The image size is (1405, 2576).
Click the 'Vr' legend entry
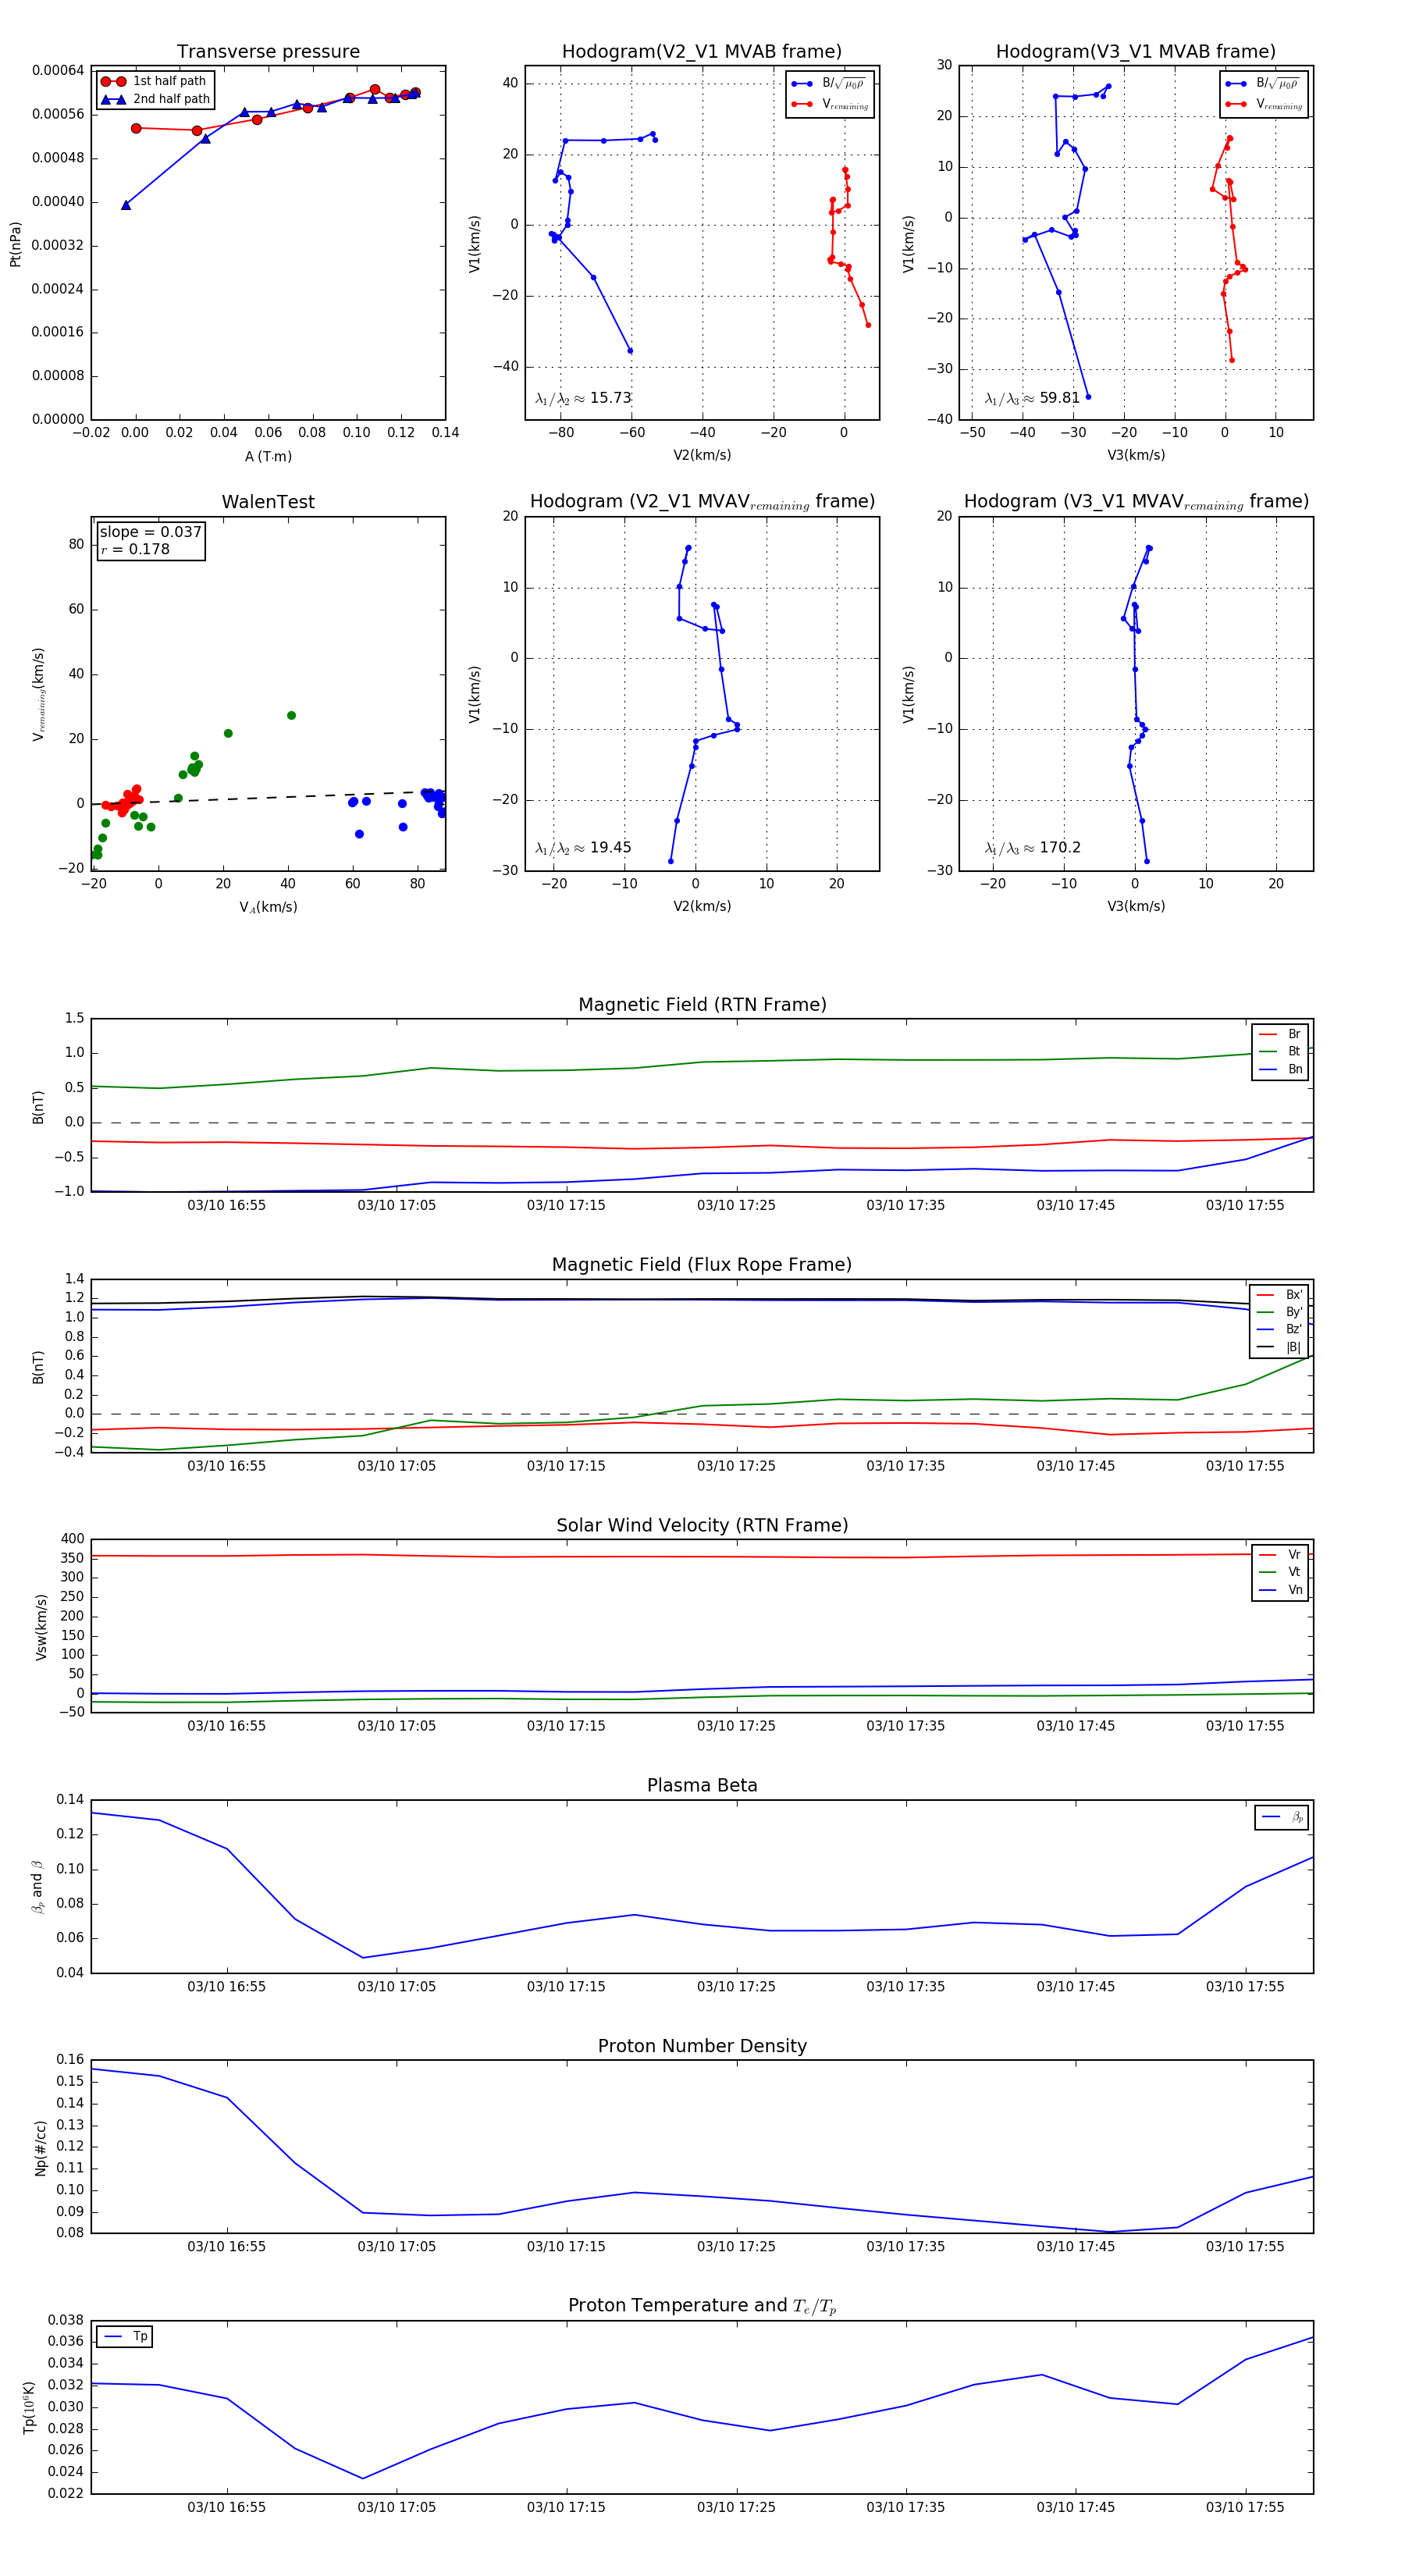[1280, 1555]
